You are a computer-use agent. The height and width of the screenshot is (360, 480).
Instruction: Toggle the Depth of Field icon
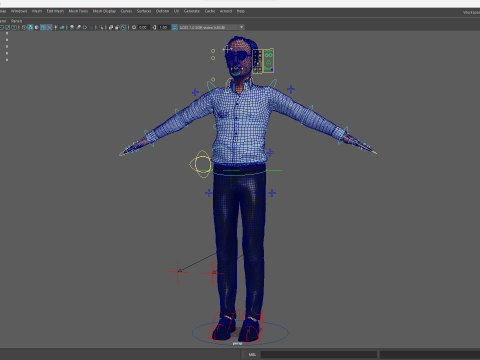click(x=91, y=27)
